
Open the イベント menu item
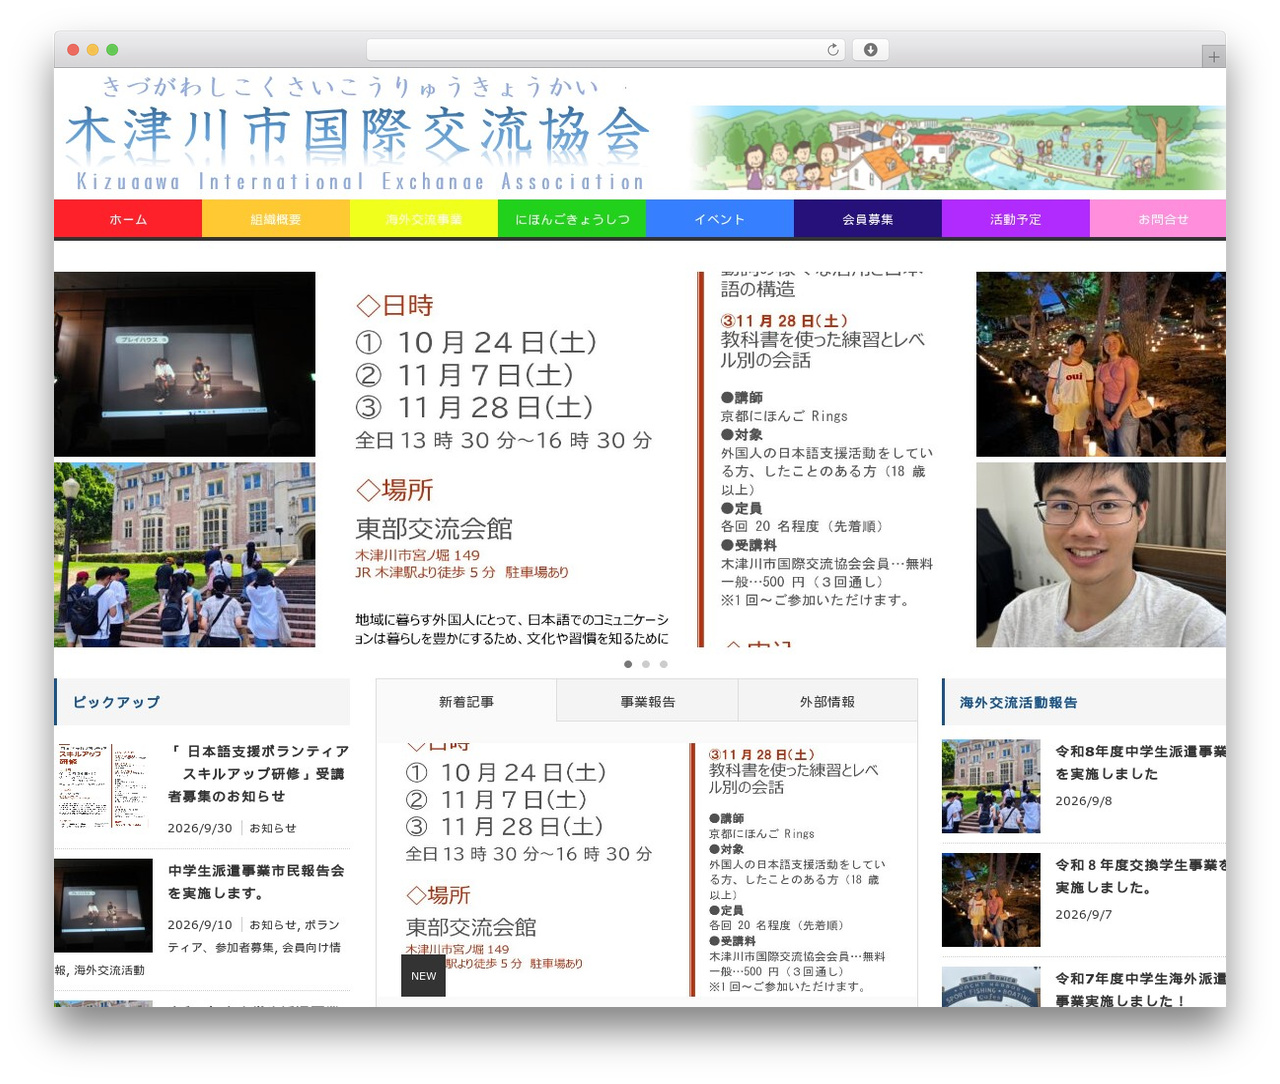pos(720,219)
